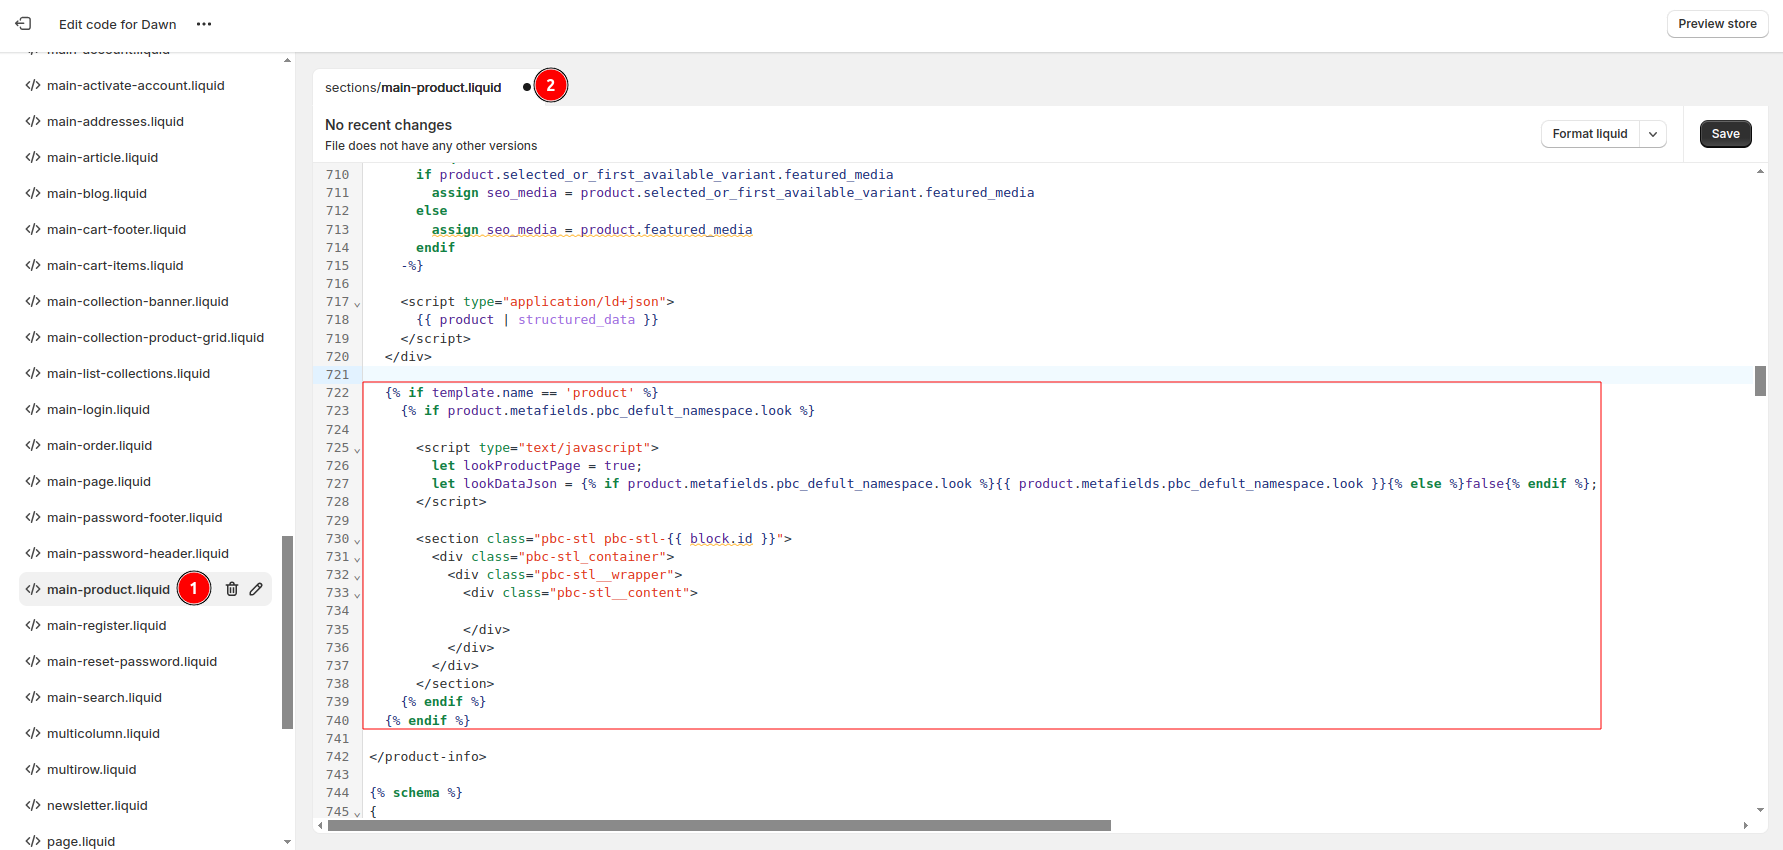
Task: Click the Format liquid button
Action: pos(1590,134)
